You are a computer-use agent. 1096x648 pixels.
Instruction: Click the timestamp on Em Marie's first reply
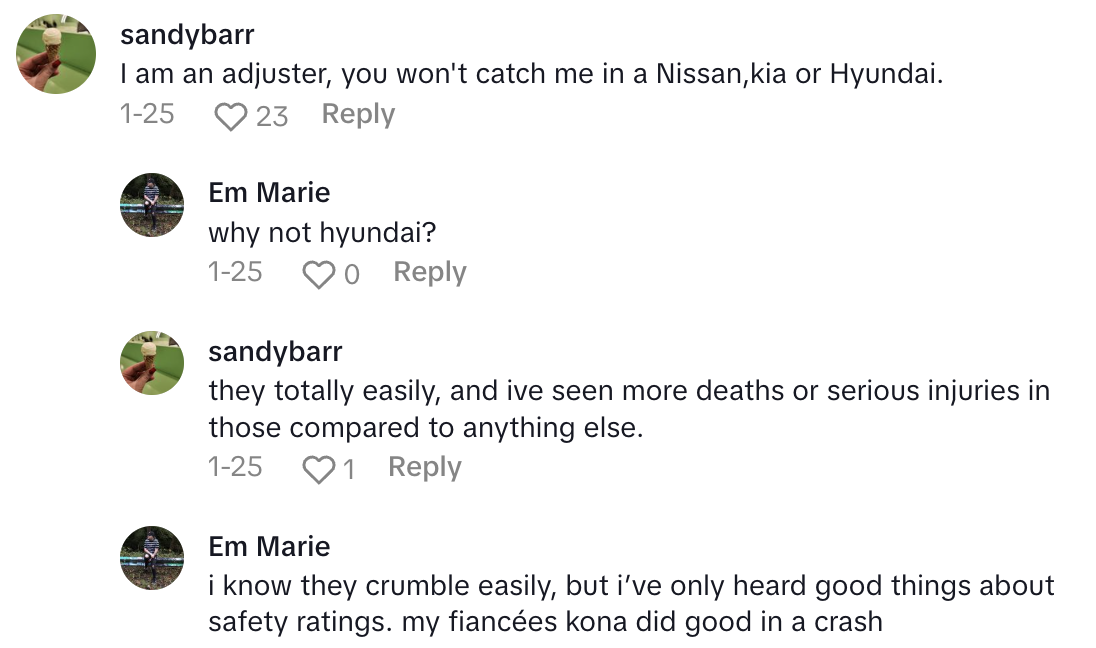pos(237,272)
